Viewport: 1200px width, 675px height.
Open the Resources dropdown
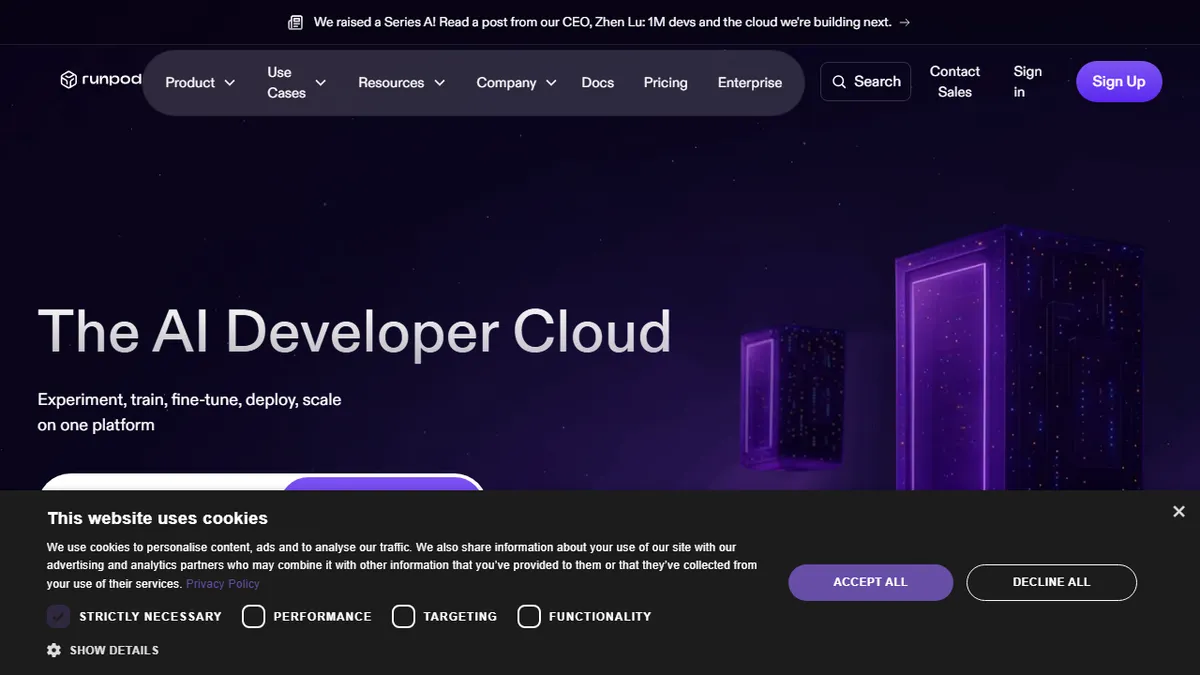[402, 83]
